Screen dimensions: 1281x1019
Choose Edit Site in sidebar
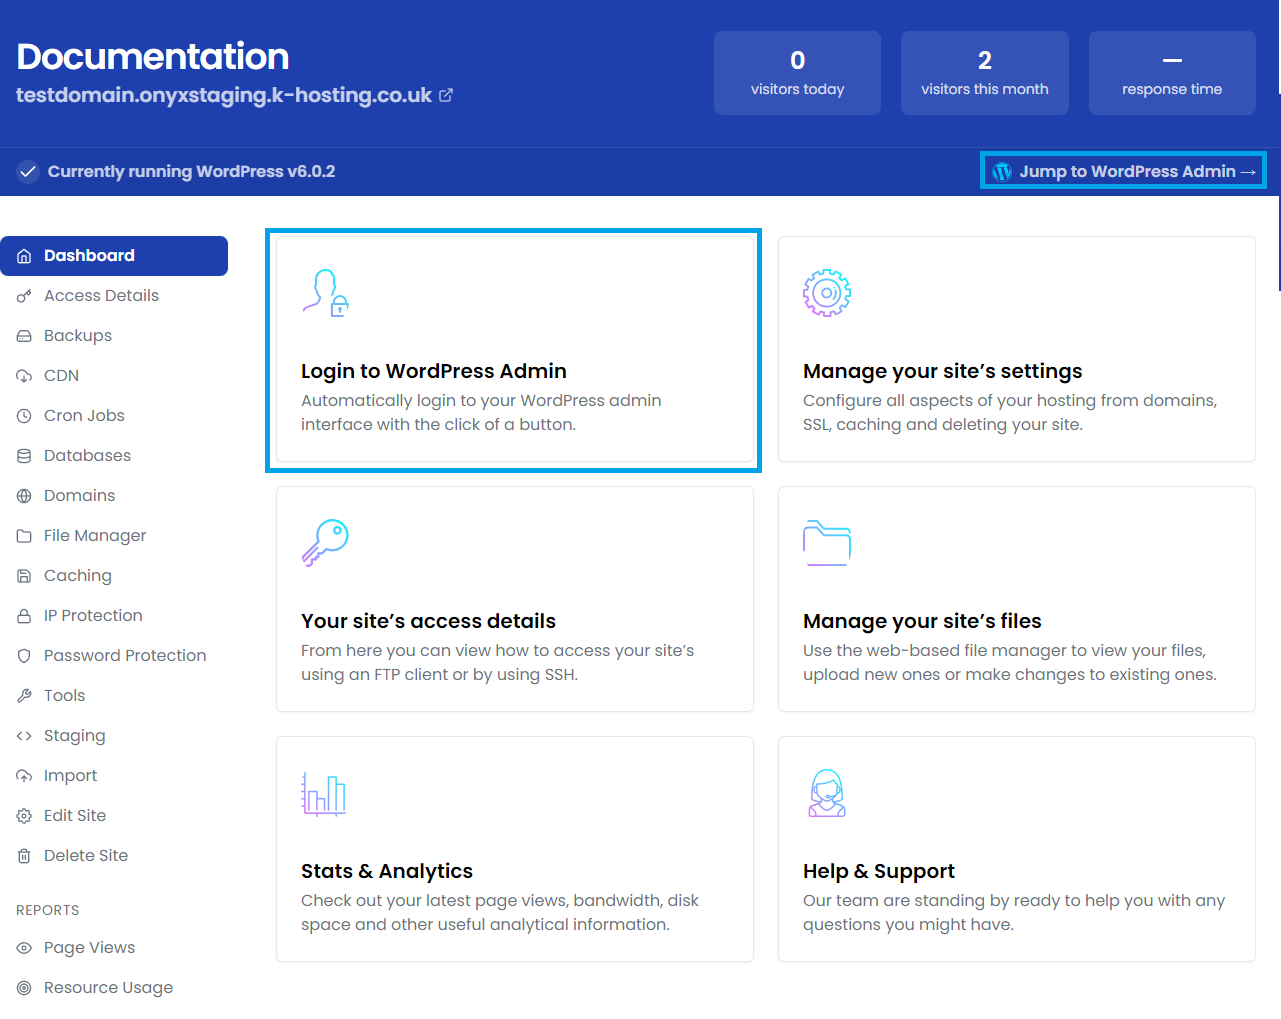click(114, 816)
